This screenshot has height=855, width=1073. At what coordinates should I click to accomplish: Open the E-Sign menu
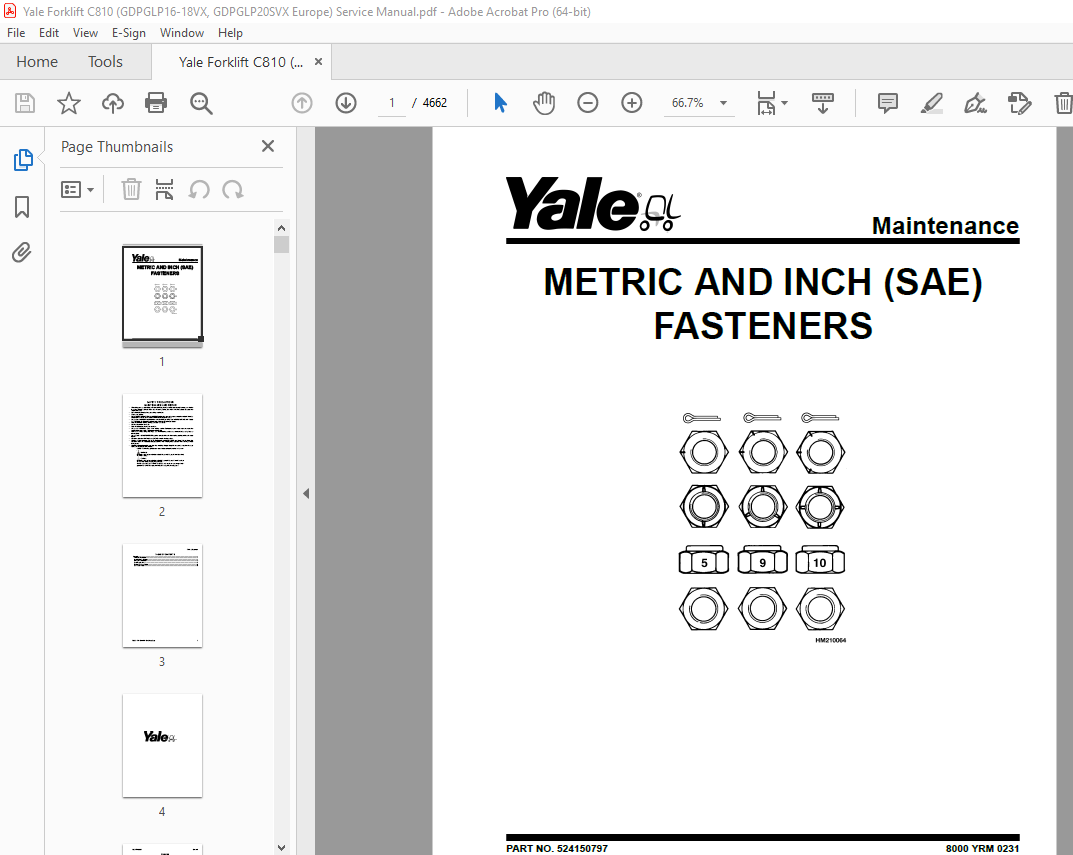(x=129, y=33)
